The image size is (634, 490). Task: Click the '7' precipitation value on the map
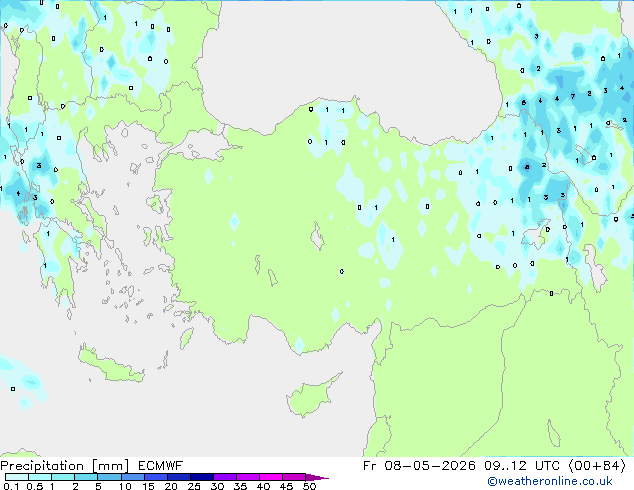point(573,96)
